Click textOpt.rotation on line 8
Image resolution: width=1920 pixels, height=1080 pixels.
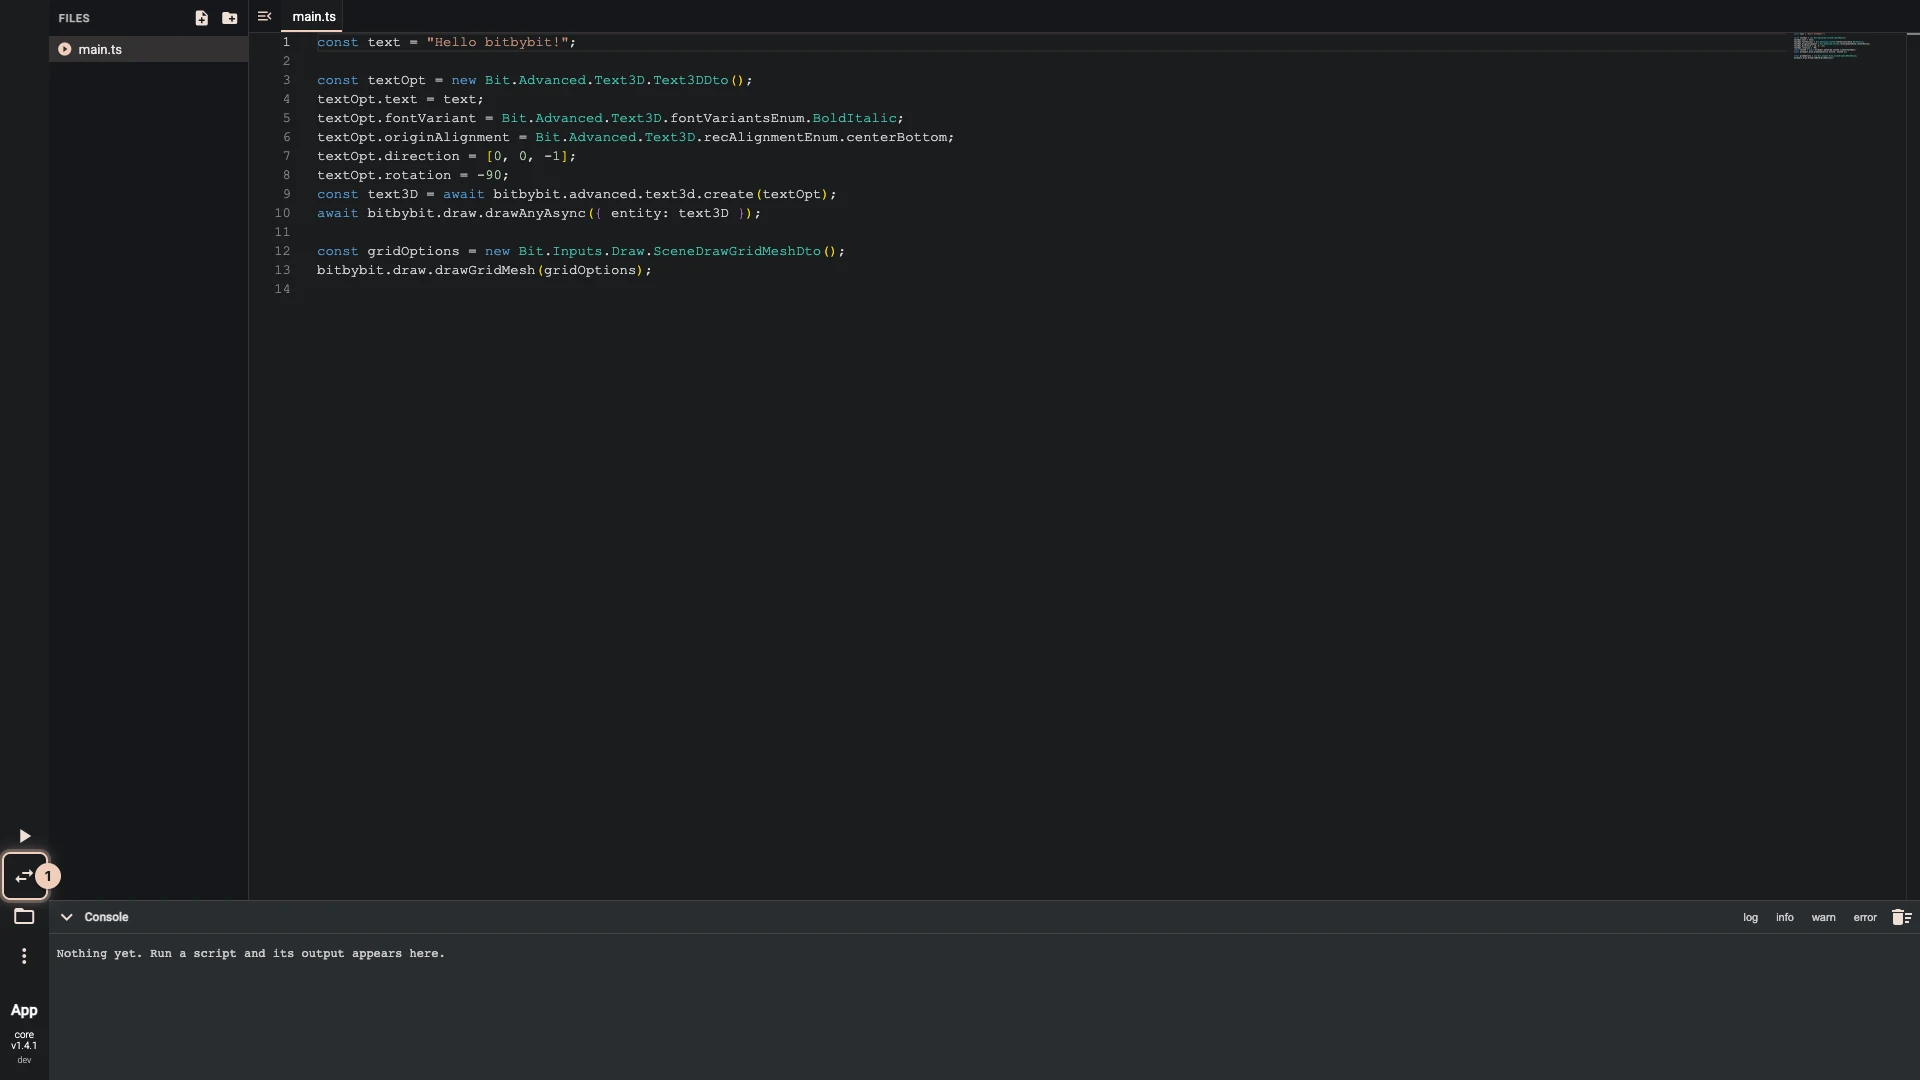click(384, 175)
